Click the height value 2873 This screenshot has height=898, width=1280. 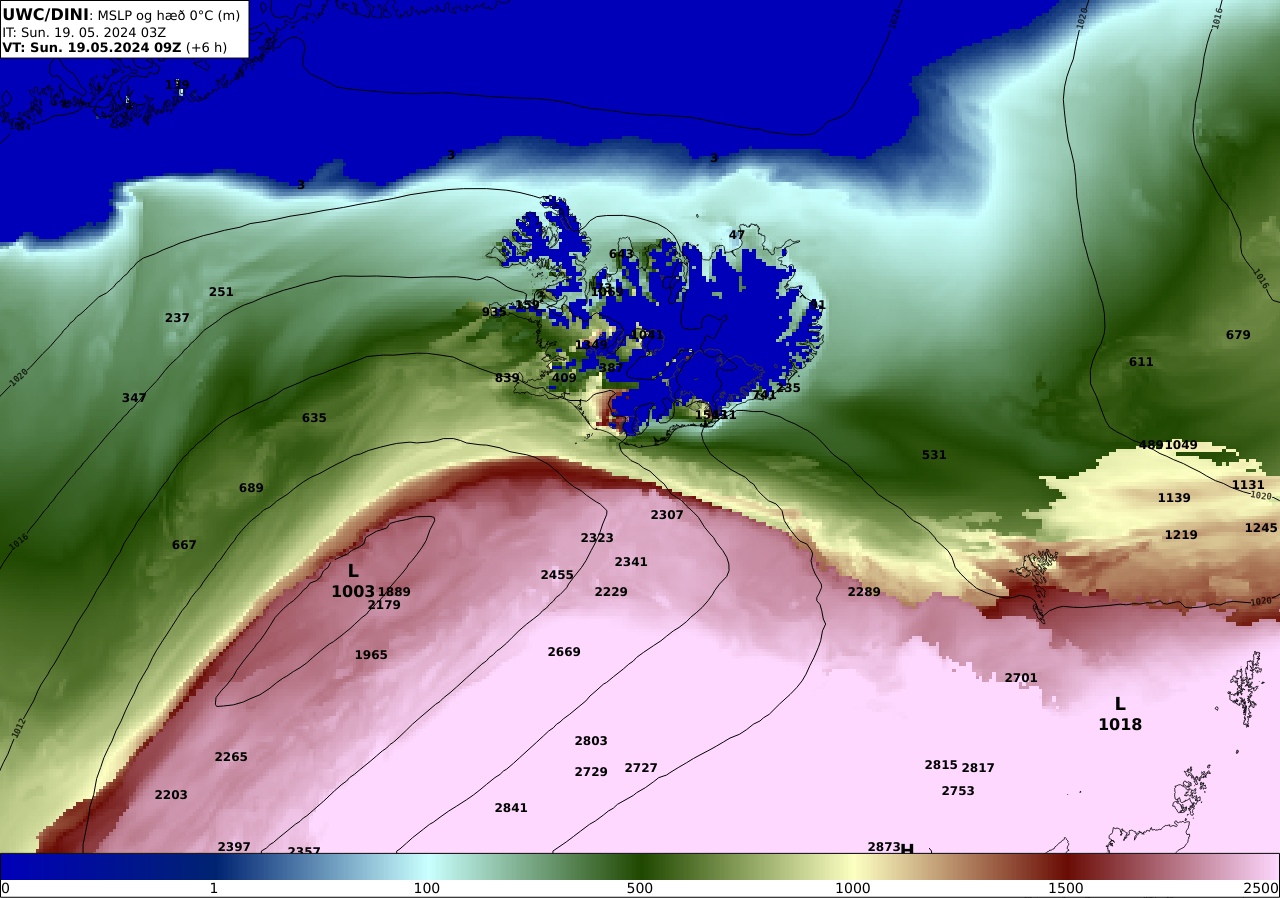tap(884, 847)
